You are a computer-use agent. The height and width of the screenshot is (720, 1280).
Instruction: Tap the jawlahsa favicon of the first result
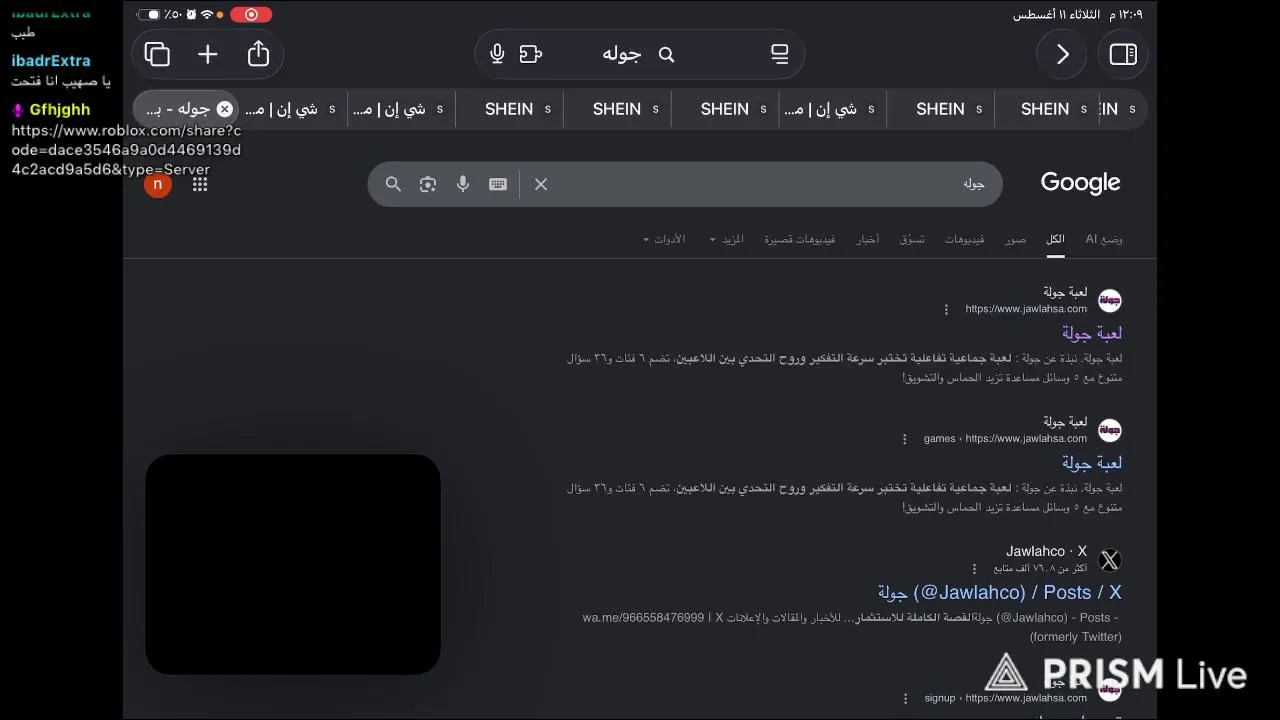1109,300
